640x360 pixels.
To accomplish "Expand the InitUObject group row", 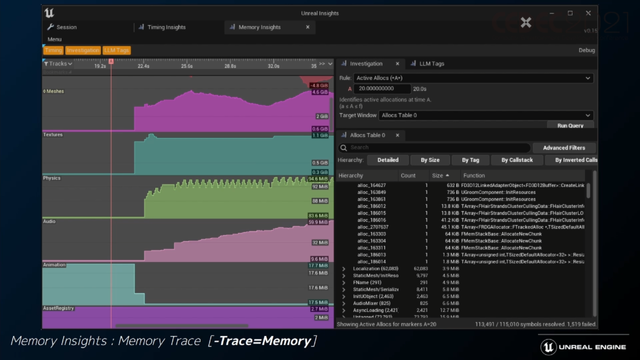I will (x=344, y=296).
